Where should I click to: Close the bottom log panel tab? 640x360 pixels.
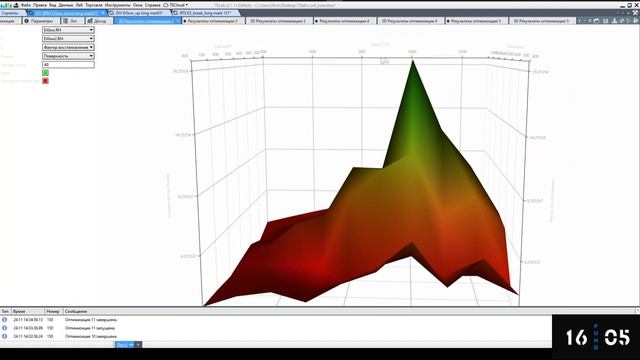pyautogui.click(x=138, y=345)
